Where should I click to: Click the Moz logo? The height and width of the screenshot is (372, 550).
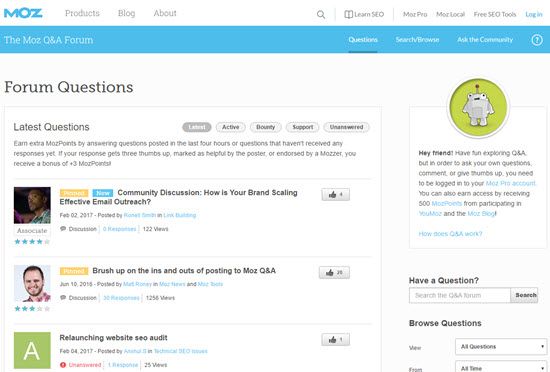click(23, 13)
